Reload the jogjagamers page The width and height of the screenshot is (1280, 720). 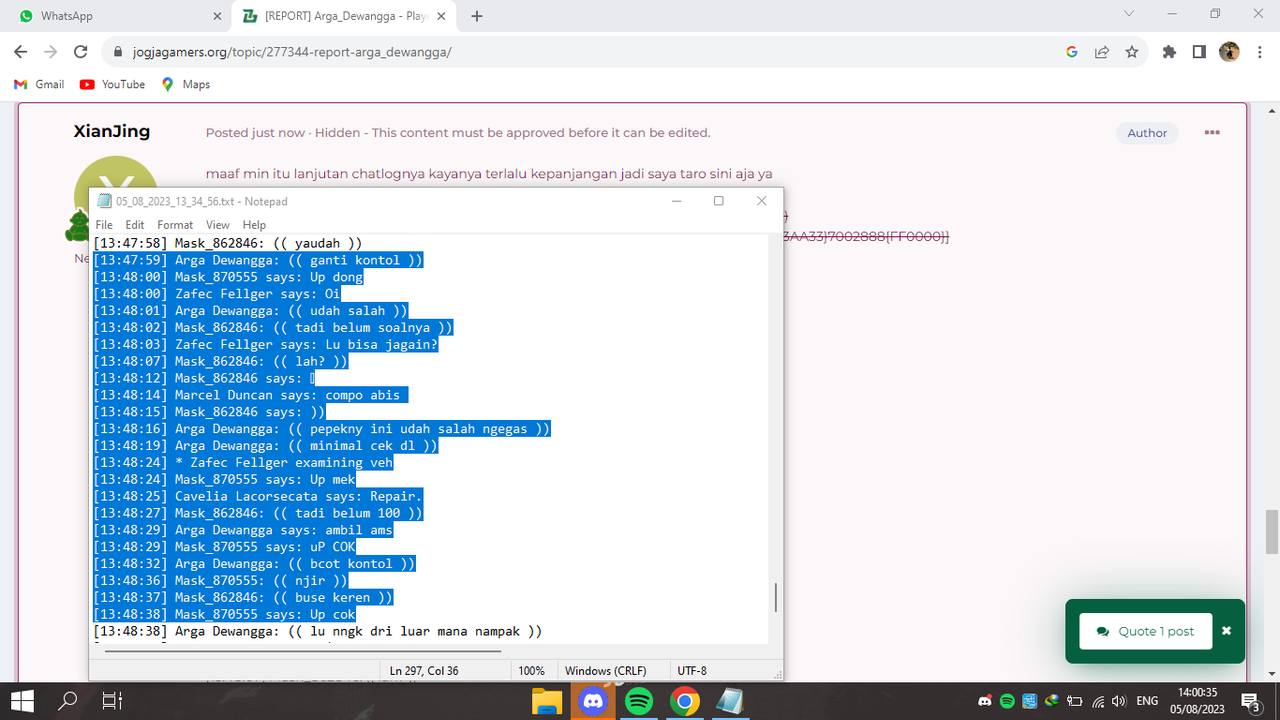[x=81, y=52]
